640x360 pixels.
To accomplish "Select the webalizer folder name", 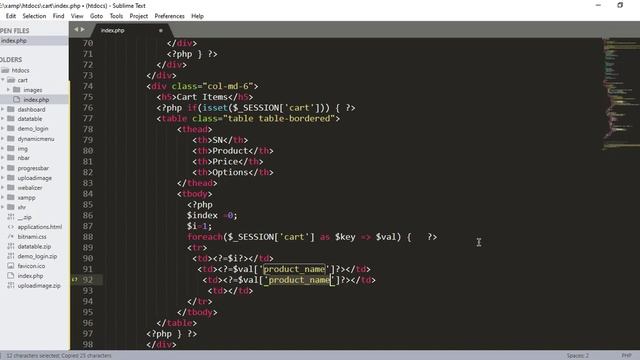I will (x=30, y=188).
